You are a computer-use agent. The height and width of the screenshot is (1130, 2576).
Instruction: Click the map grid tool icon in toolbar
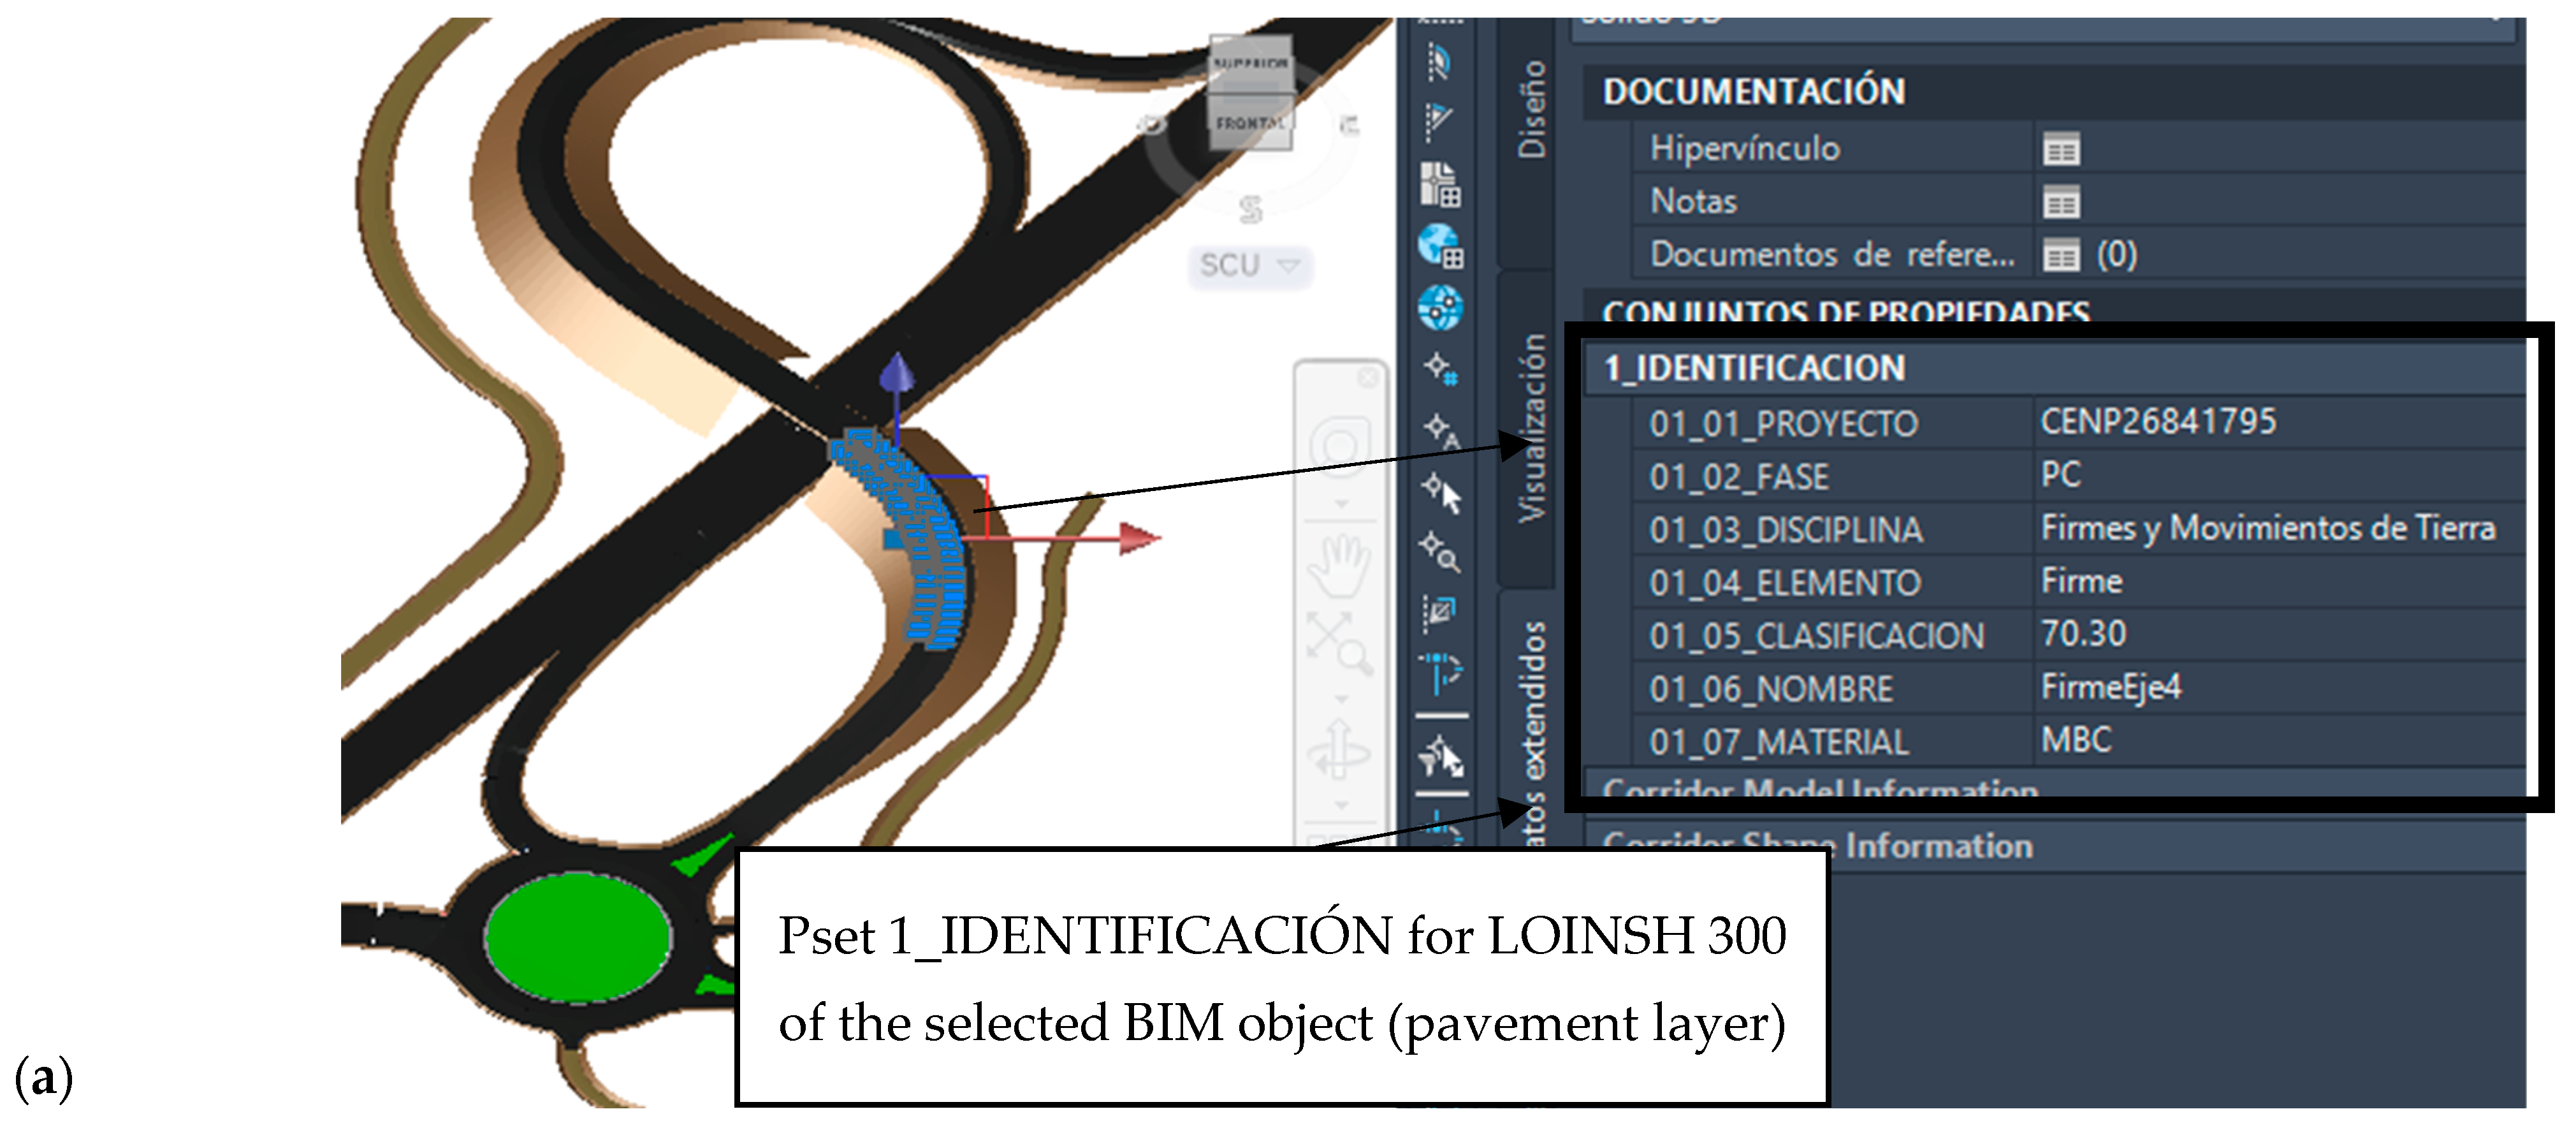click(x=1440, y=185)
